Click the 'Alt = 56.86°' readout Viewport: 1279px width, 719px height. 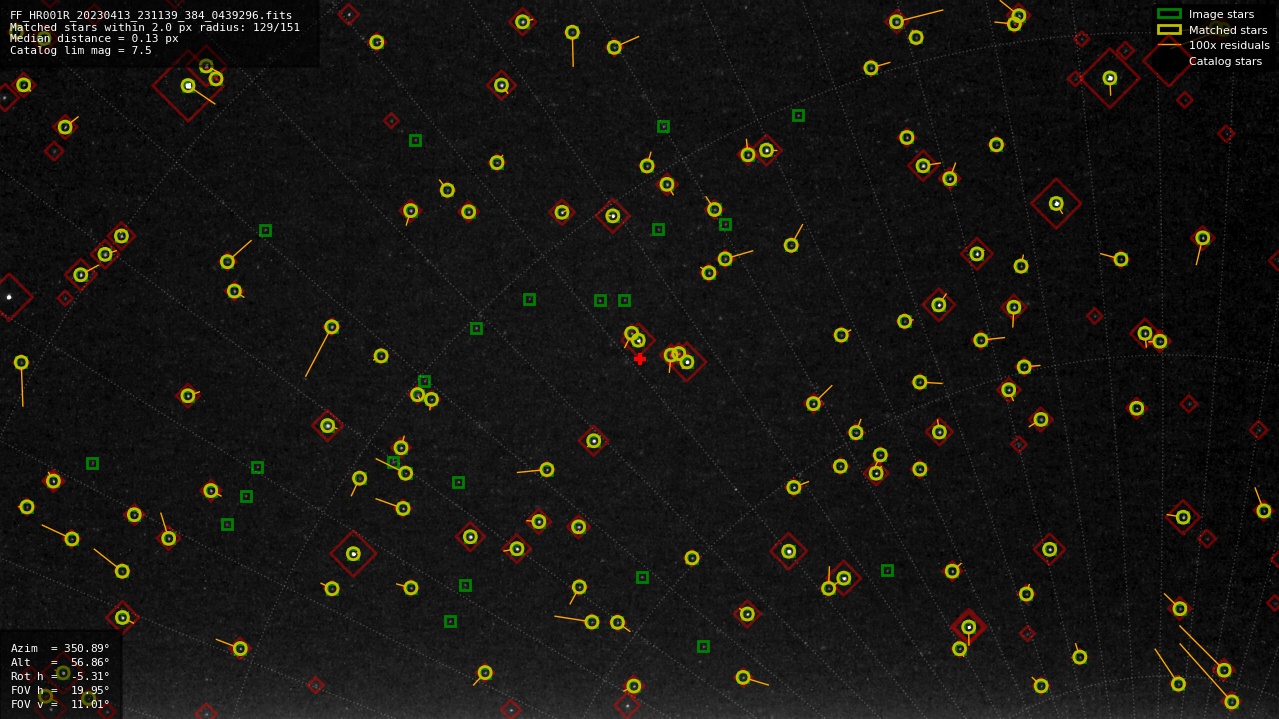click(x=60, y=662)
